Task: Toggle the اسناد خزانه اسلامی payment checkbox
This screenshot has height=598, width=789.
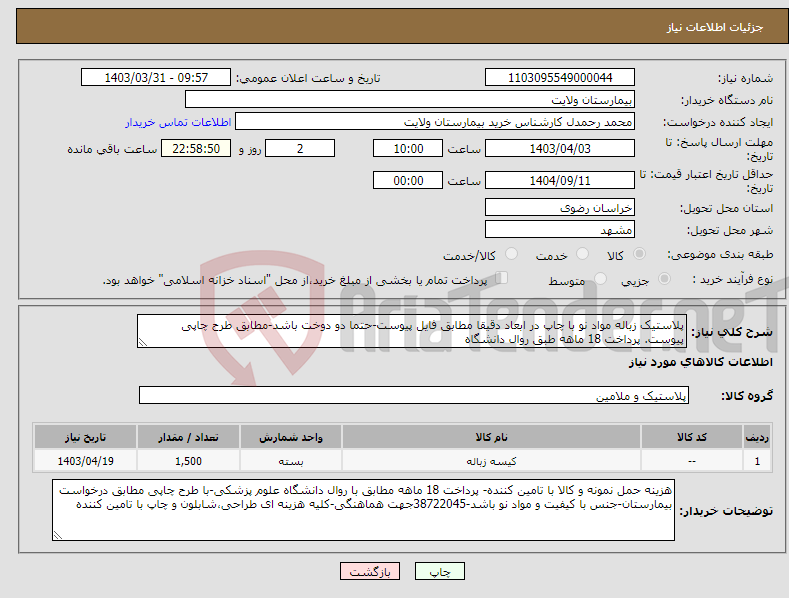Action: coord(502,278)
